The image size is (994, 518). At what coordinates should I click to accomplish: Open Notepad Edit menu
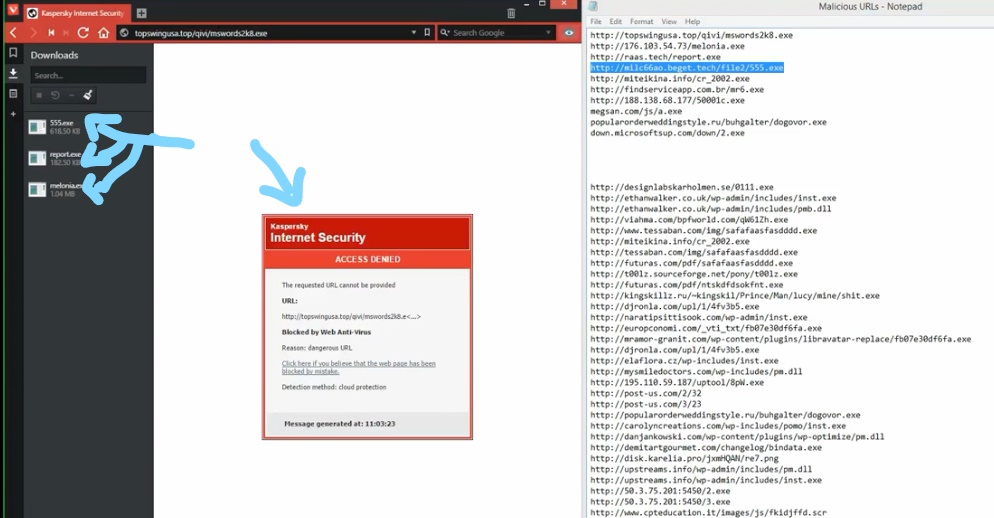616,22
